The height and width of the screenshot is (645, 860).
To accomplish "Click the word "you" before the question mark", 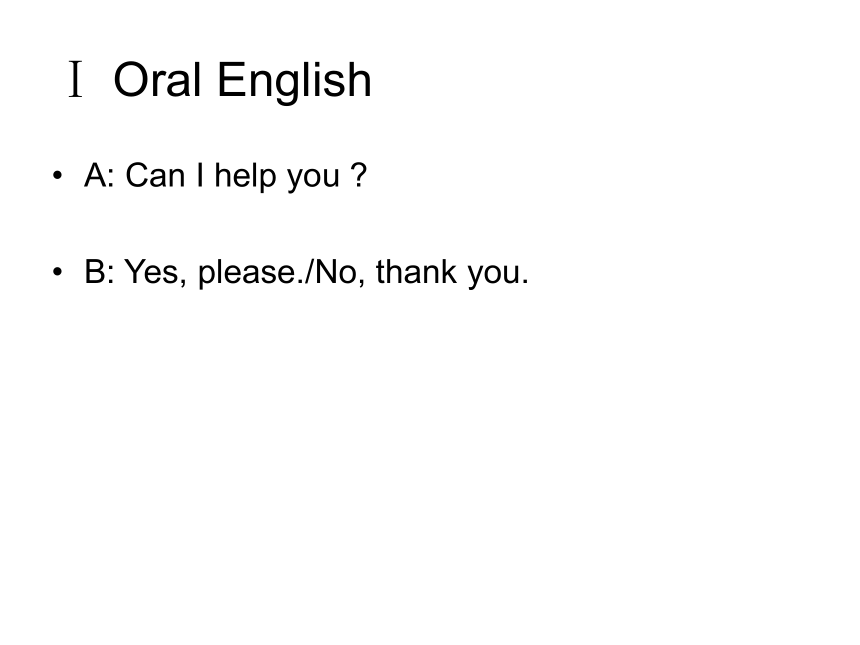I will 313,179.
